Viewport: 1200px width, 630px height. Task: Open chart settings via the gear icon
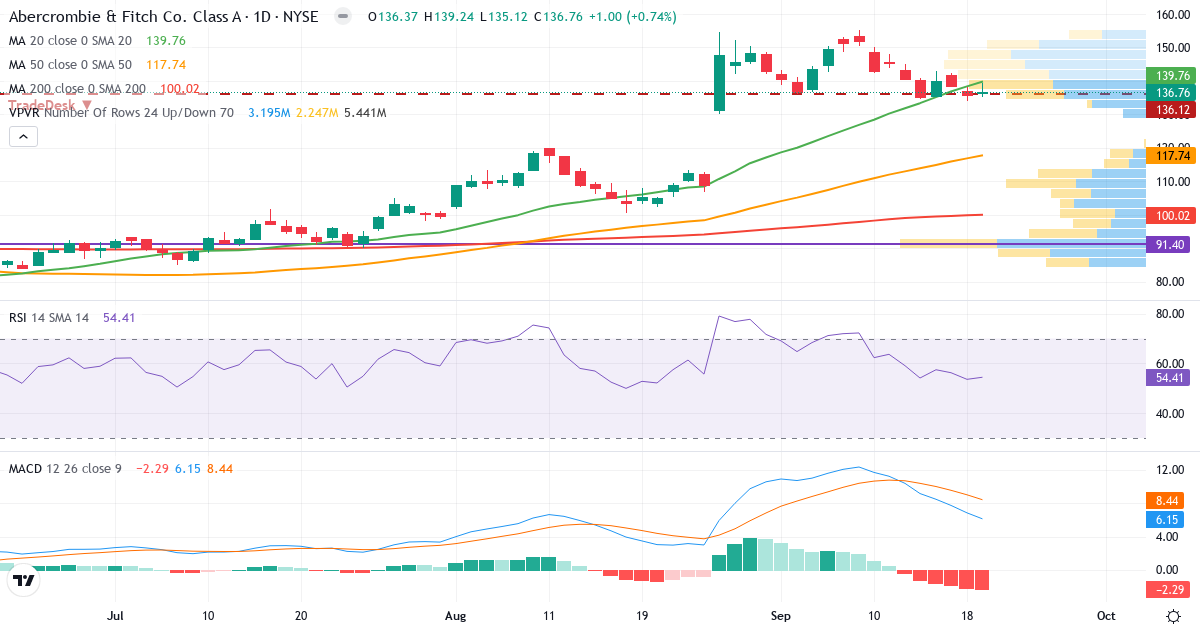[1173, 615]
